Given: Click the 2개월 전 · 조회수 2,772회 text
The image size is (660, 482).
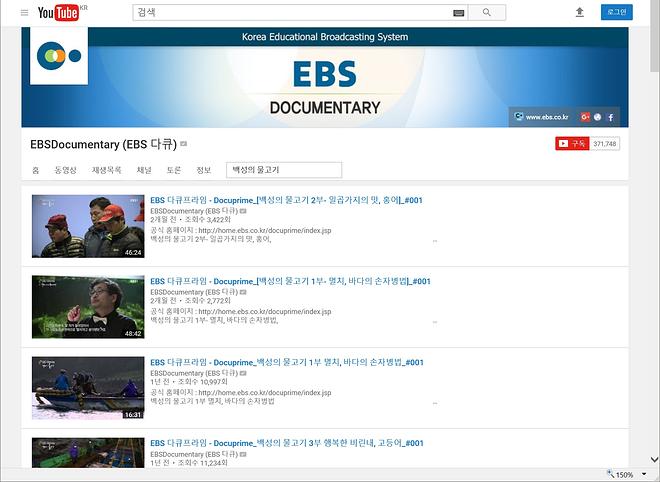Looking at the screenshot, I should pyautogui.click(x=190, y=301).
